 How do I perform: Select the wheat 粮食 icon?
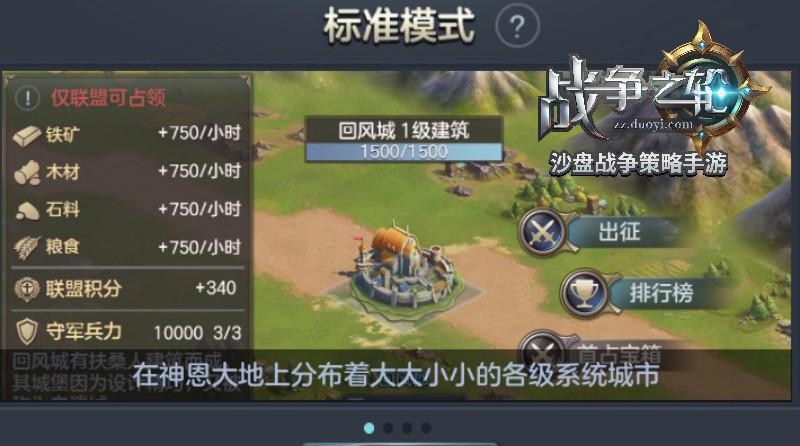[27, 247]
